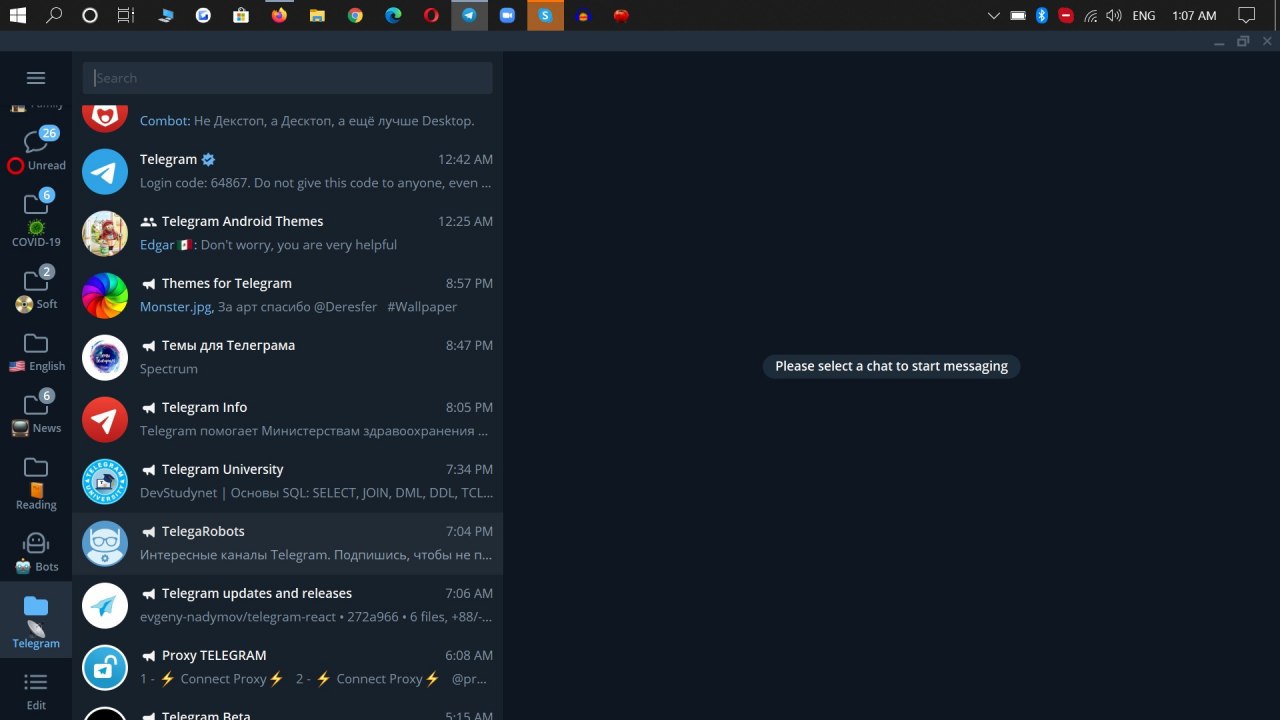Click ENG language indicator
The image size is (1280, 720).
[1144, 15]
